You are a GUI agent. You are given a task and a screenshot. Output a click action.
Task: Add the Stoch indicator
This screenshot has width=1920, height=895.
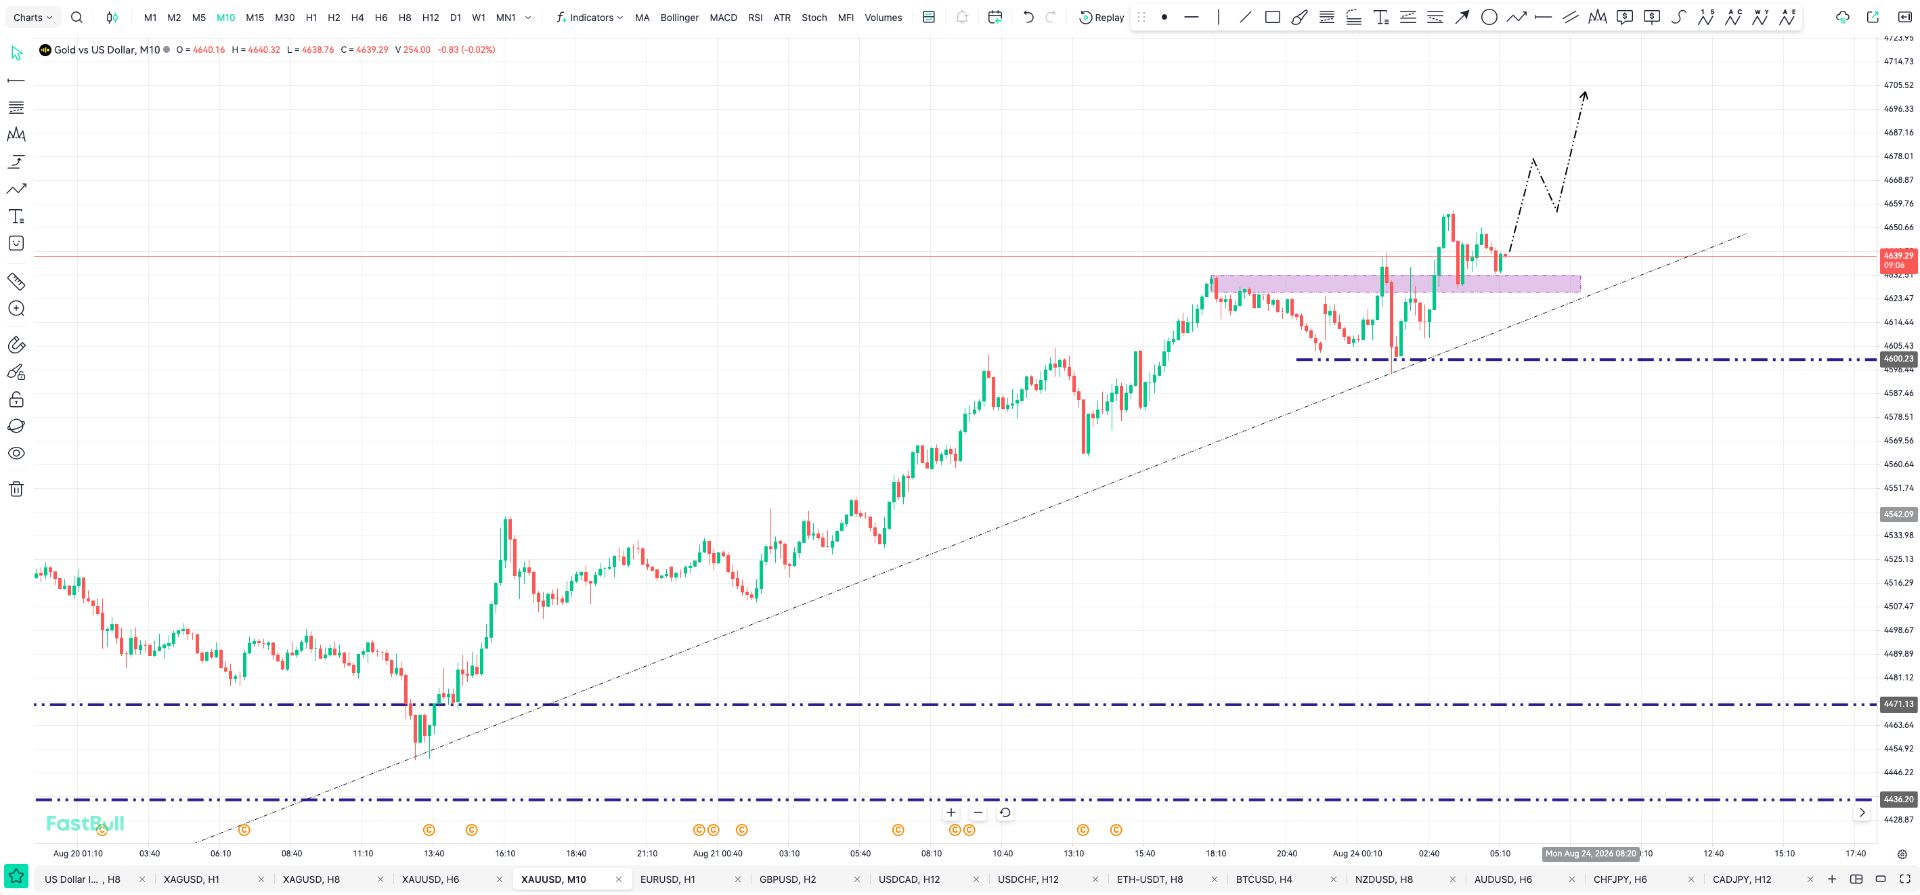coord(814,17)
